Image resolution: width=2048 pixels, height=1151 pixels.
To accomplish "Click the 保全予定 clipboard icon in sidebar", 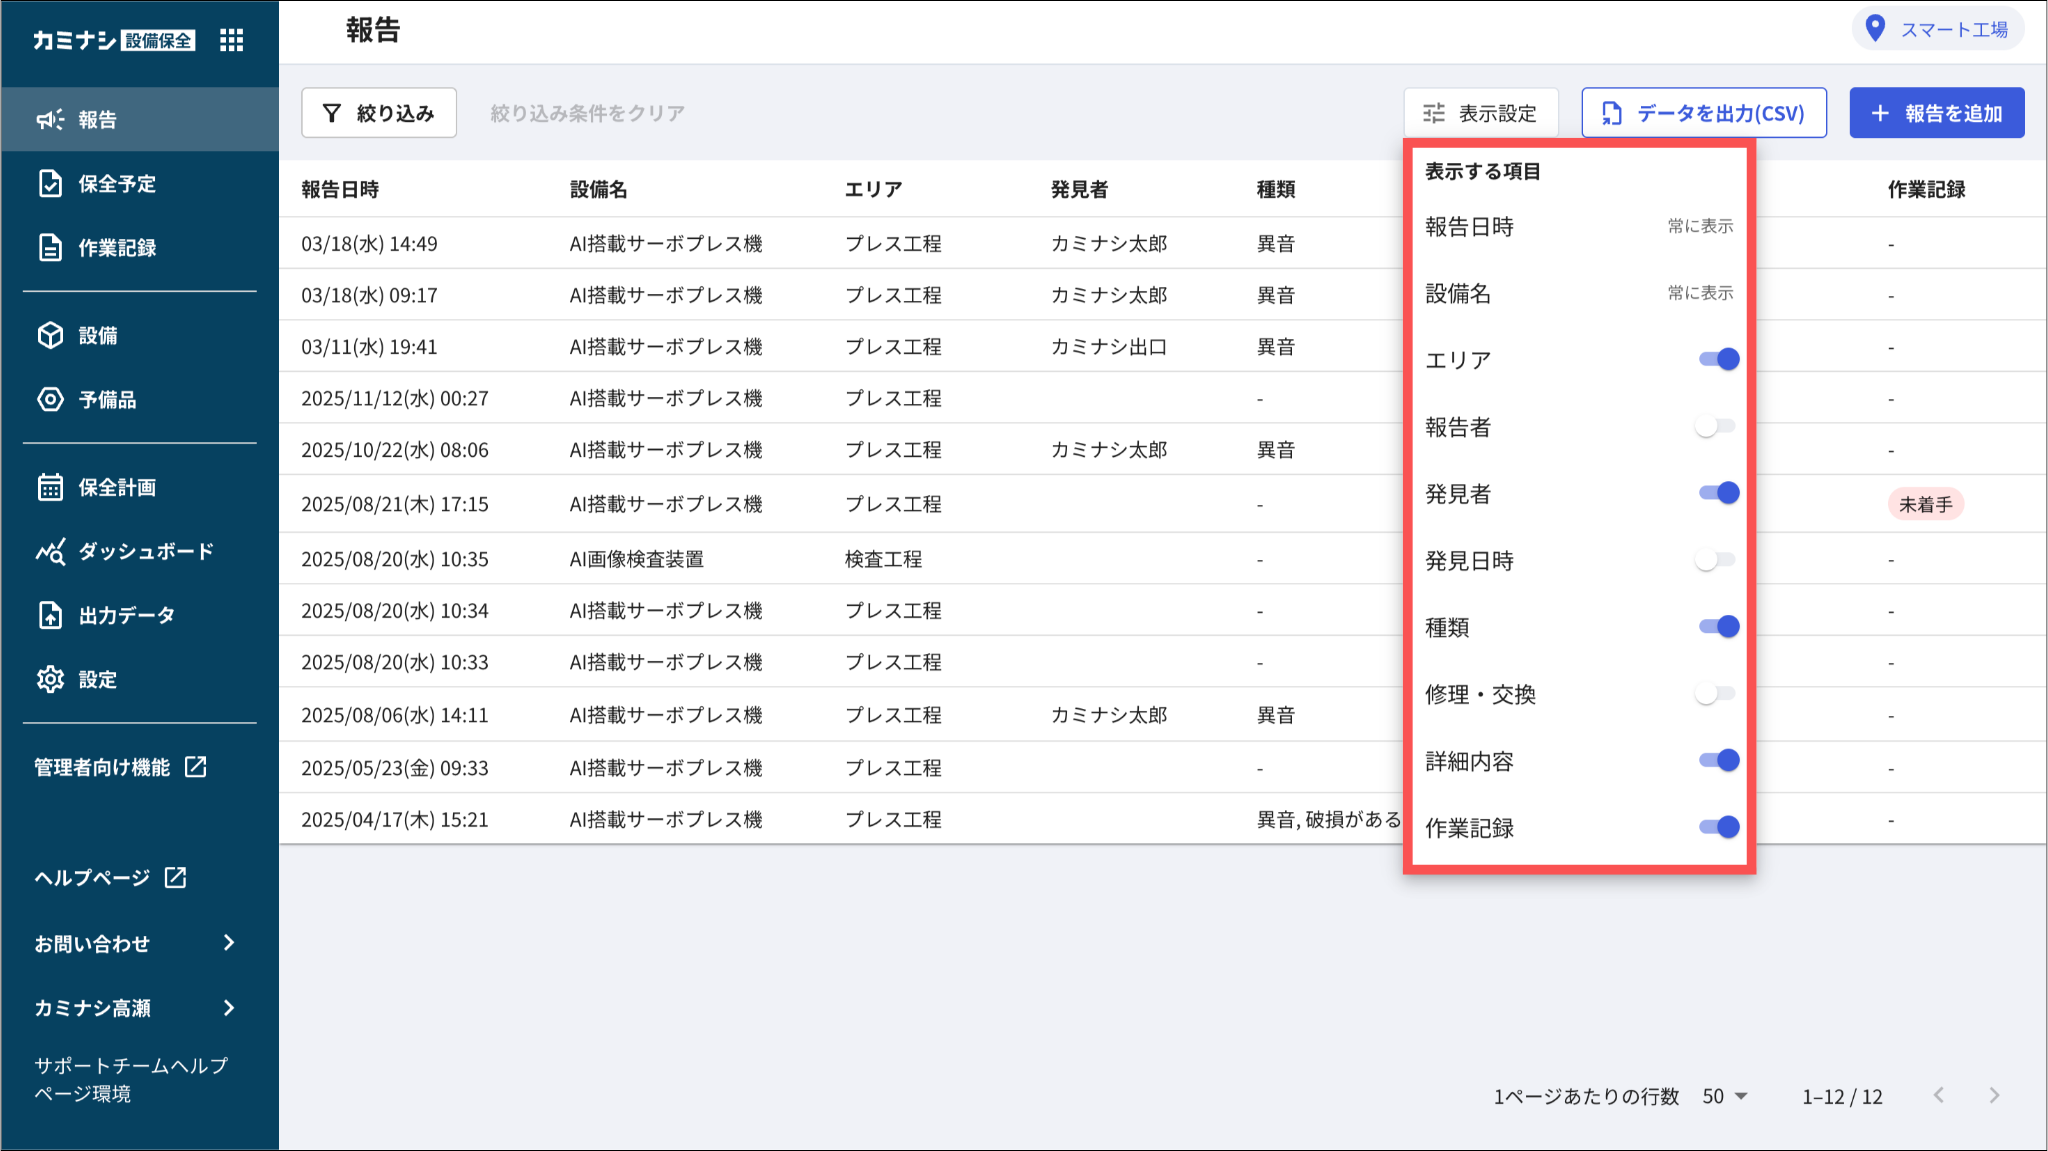I will click(50, 183).
